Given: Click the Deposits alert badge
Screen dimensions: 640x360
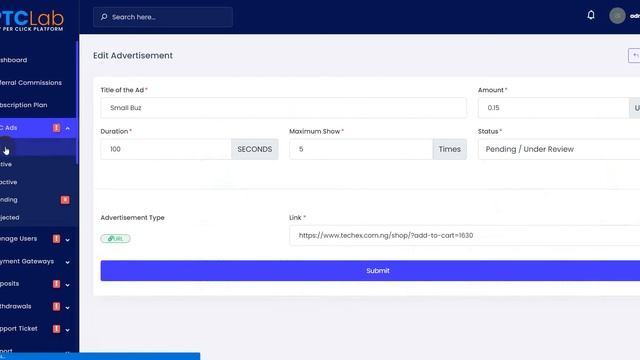Looking at the screenshot, I should tap(56, 284).
